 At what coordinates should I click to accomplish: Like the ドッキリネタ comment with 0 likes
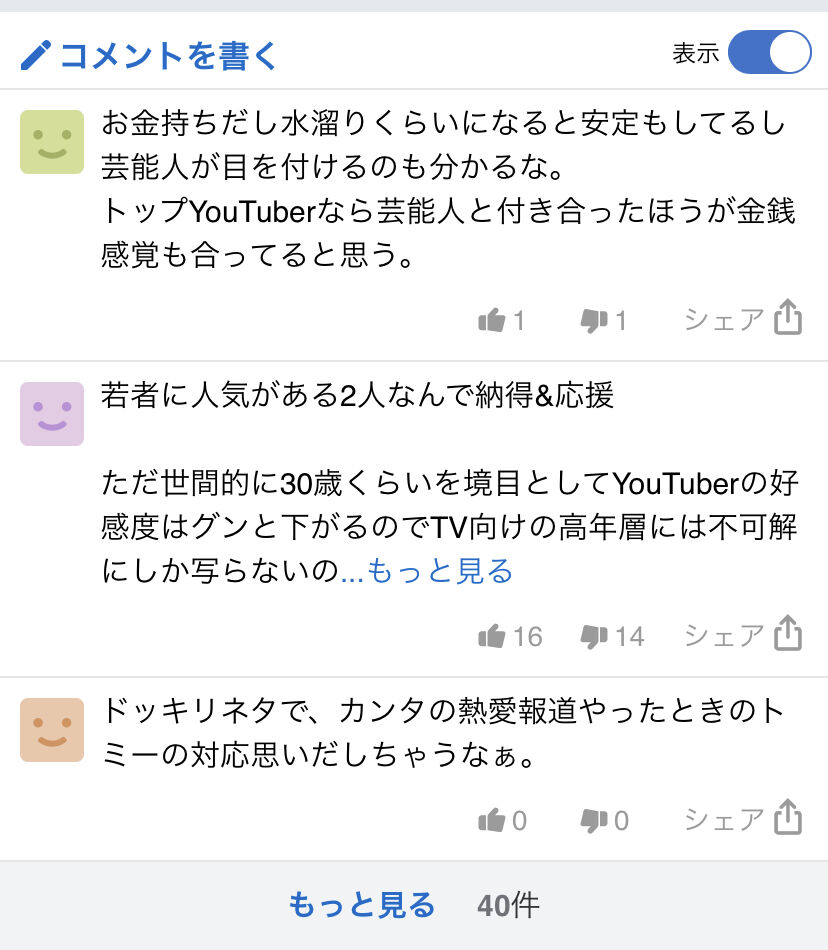491,820
